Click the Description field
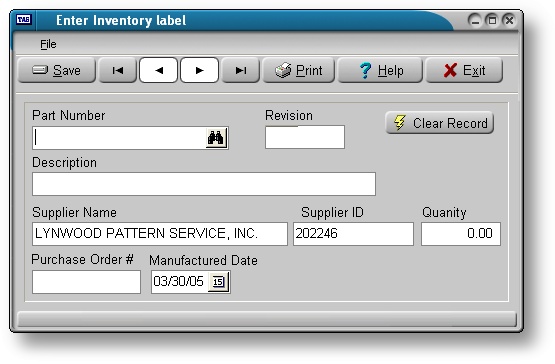The image size is (555, 364). (x=204, y=184)
